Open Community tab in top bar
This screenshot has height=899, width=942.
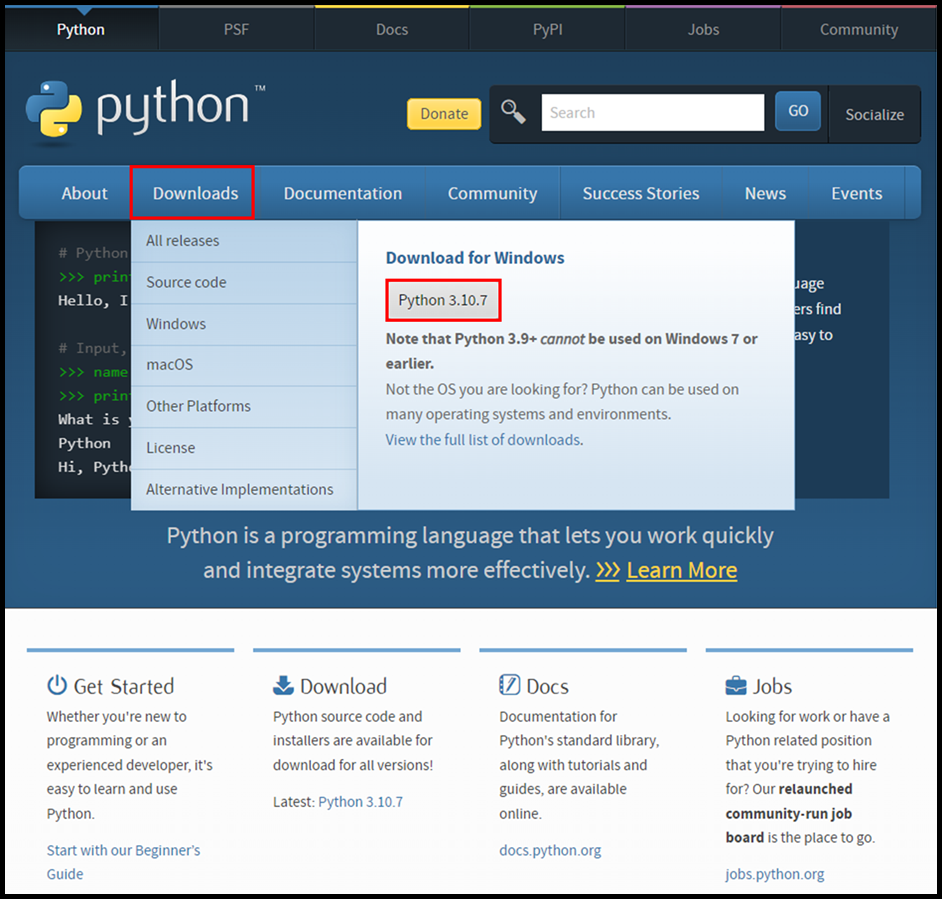pyautogui.click(x=859, y=29)
